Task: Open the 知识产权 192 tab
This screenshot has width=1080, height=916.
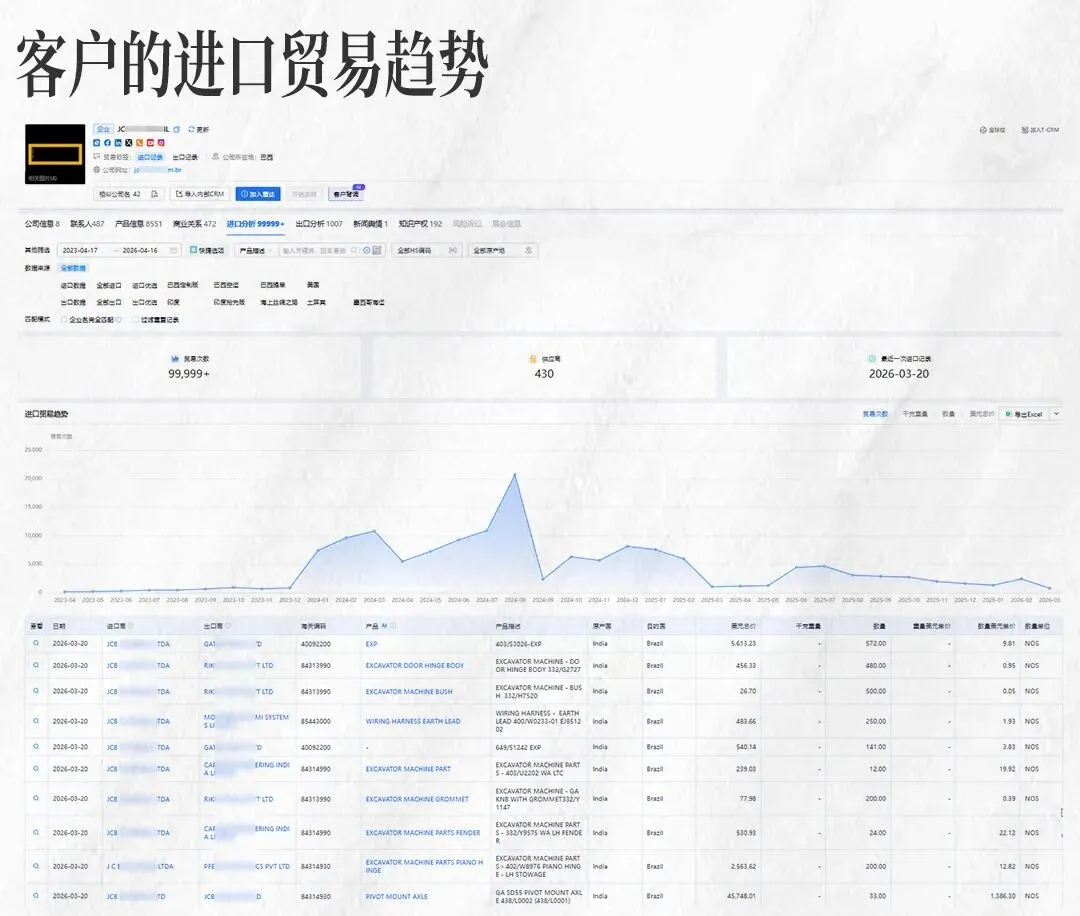Action: click(x=420, y=224)
